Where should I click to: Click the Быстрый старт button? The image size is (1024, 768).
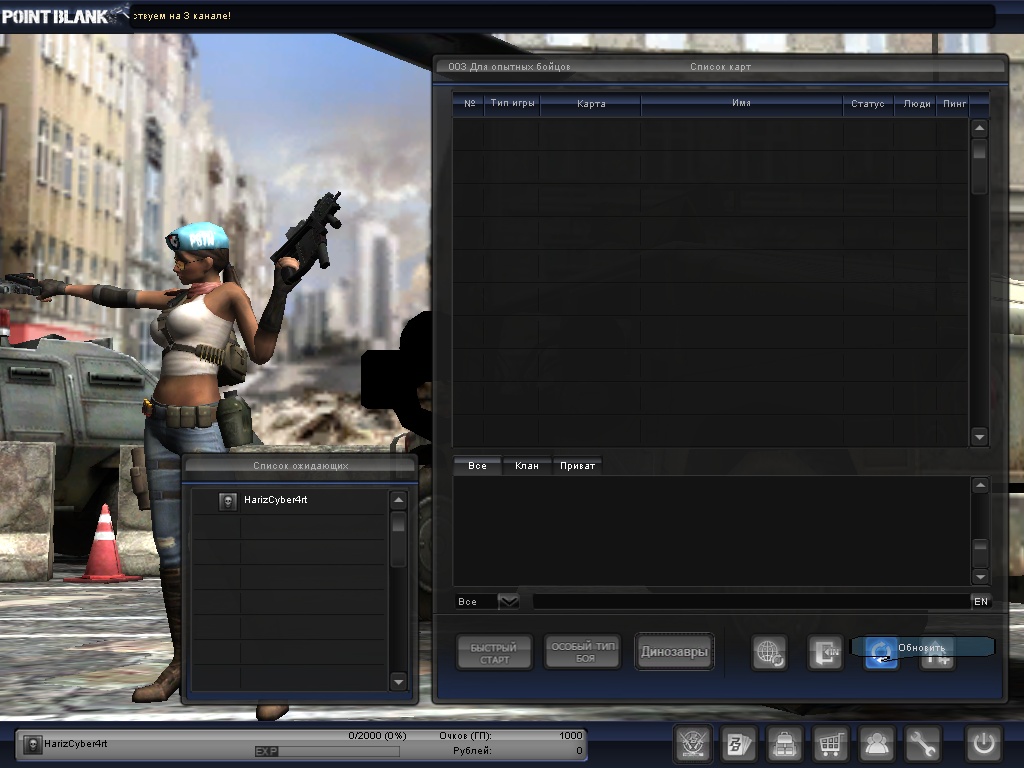tap(494, 652)
